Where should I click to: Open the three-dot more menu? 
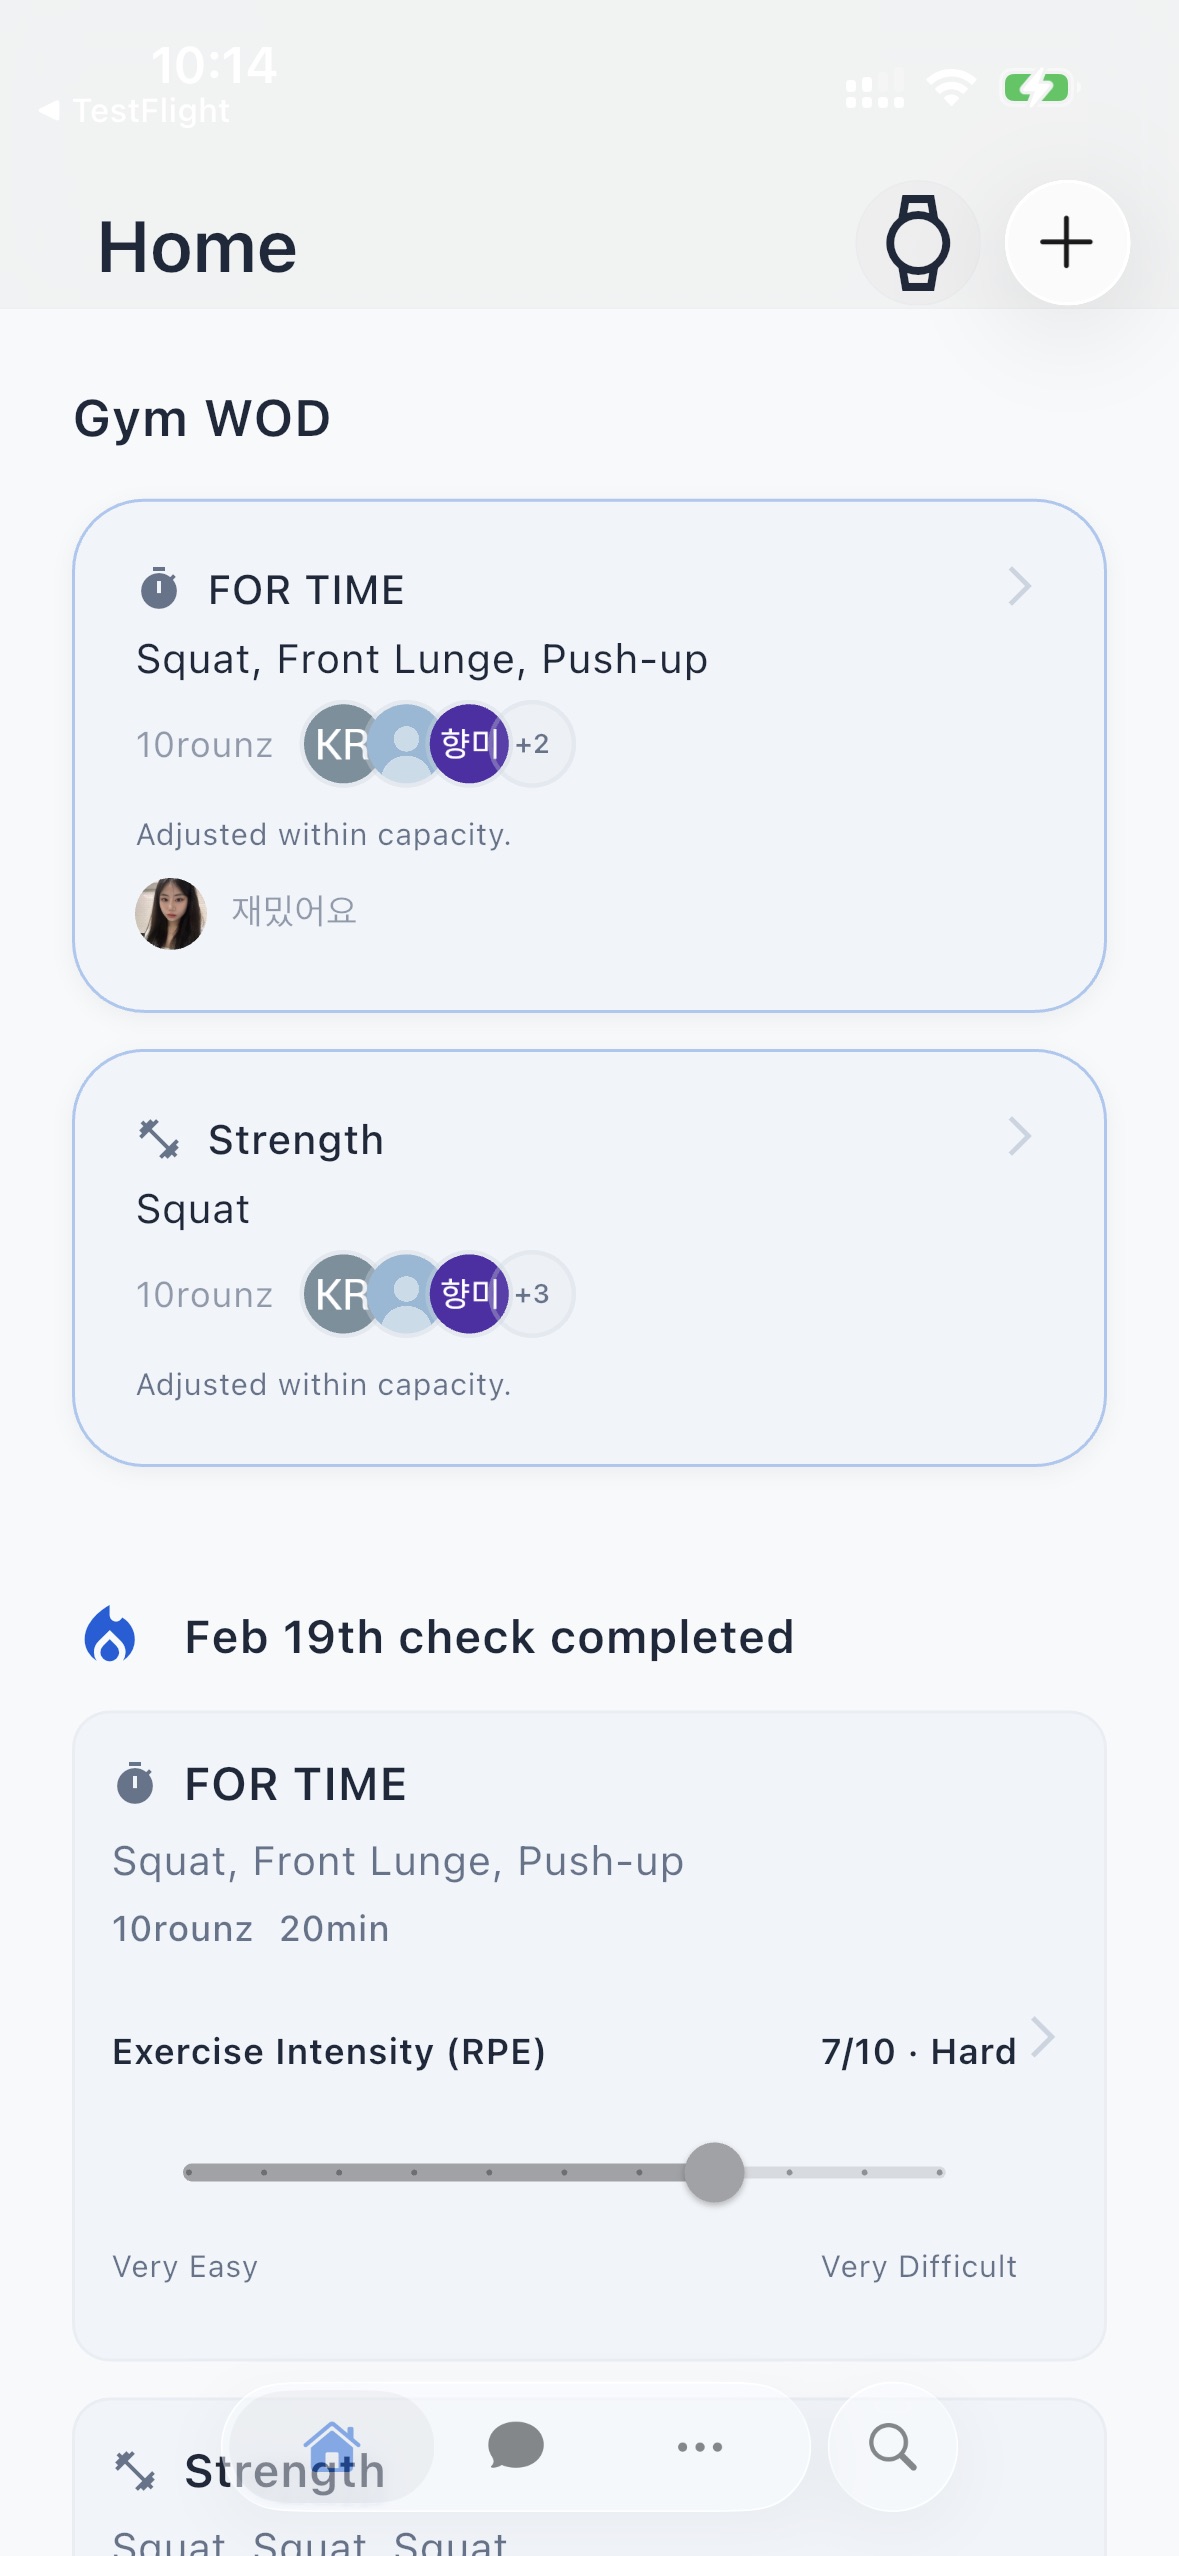coord(699,2446)
